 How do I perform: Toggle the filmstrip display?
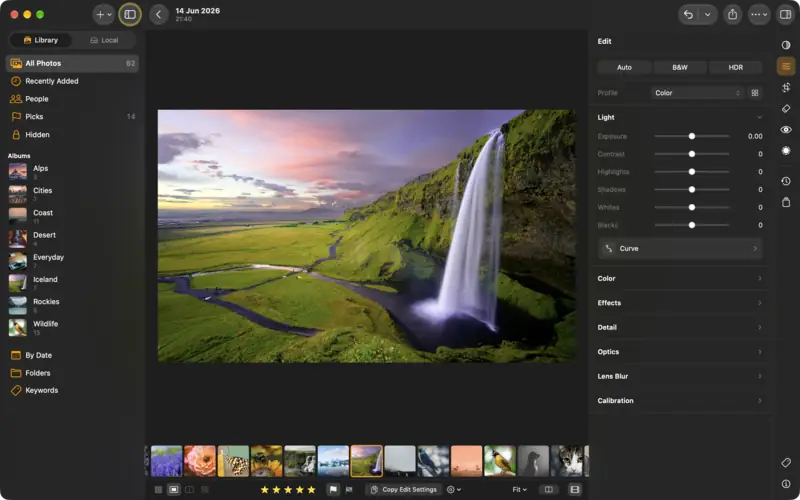574,490
